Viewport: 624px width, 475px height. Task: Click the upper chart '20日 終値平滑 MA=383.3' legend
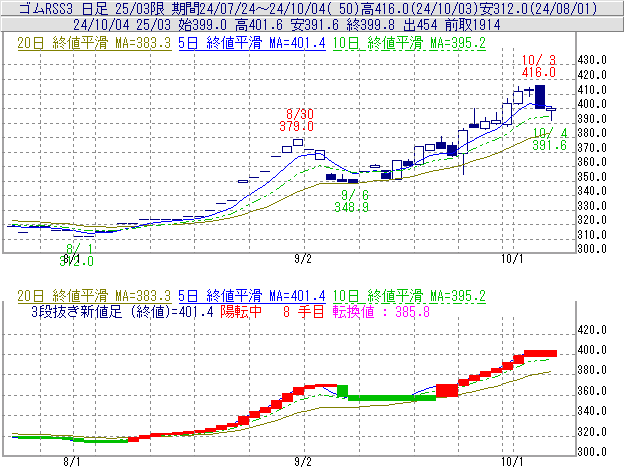pyautogui.click(x=94, y=43)
